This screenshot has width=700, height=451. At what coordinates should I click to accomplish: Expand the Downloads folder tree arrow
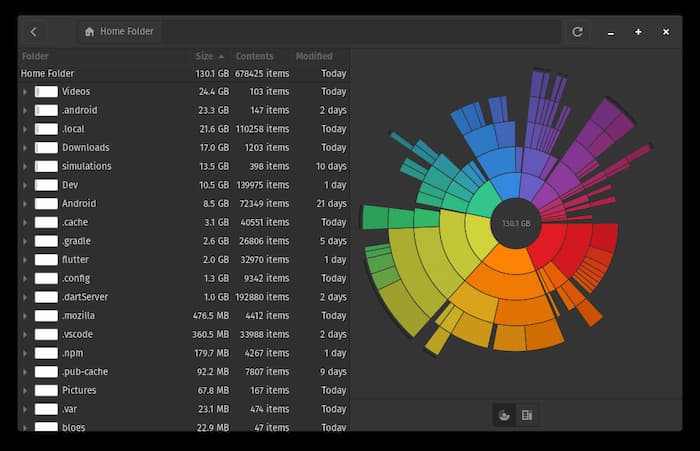(25, 148)
